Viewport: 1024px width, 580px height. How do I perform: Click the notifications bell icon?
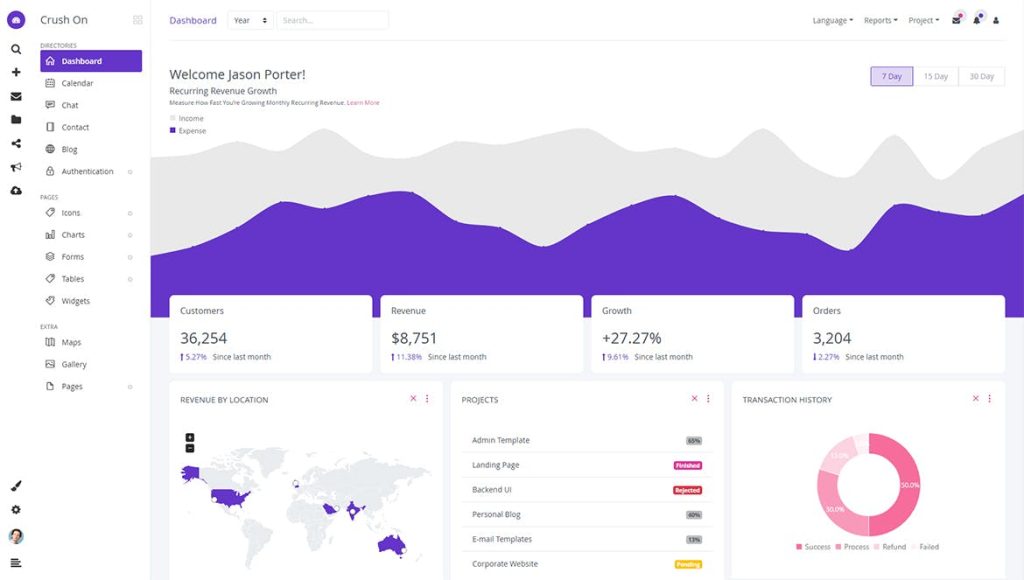point(977,20)
